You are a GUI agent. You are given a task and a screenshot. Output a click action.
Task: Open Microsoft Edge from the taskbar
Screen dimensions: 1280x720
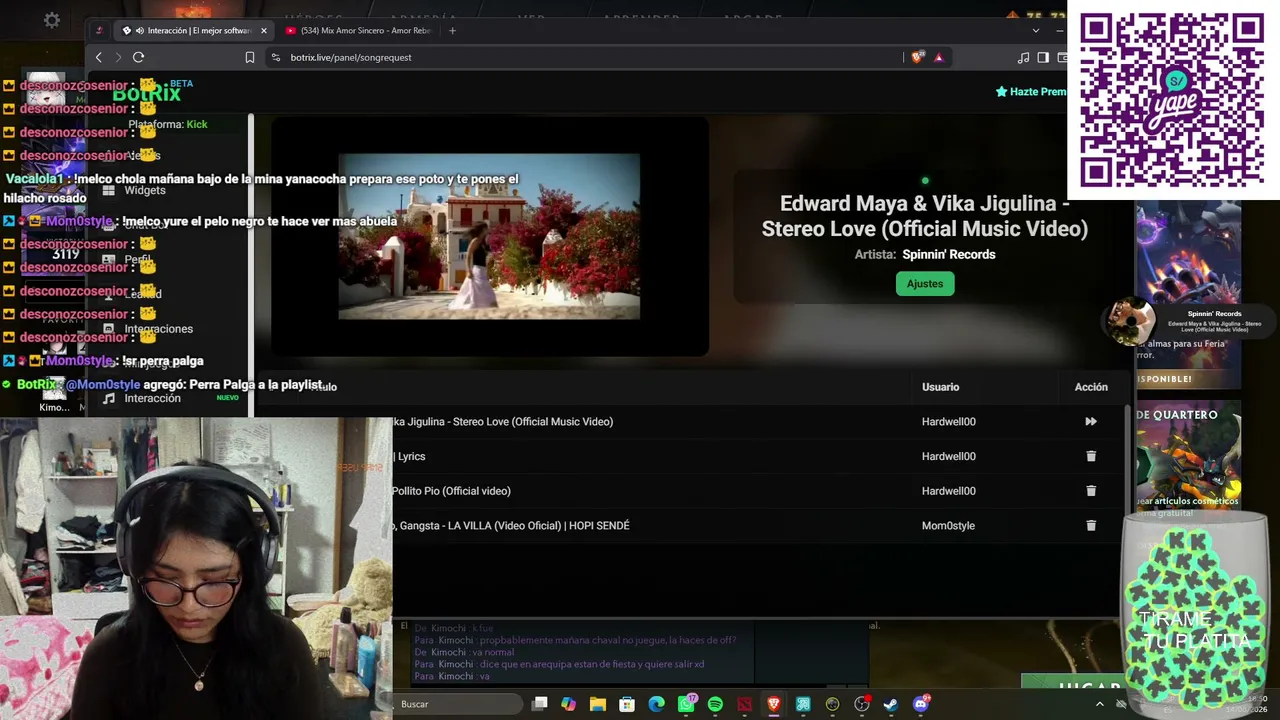656,704
